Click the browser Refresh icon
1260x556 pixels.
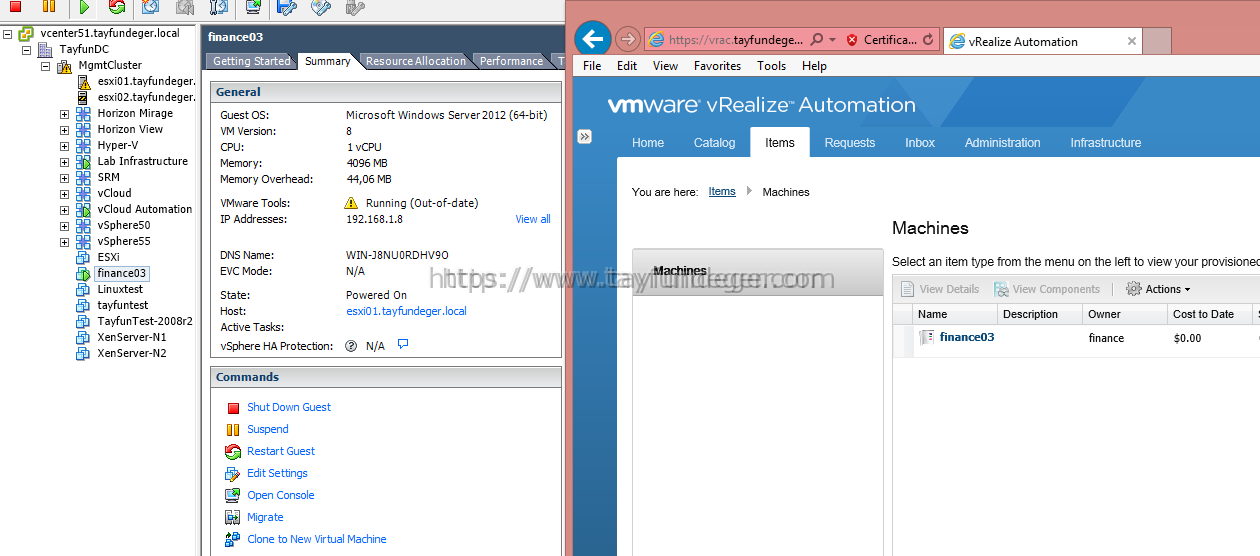pyautogui.click(x=928, y=40)
